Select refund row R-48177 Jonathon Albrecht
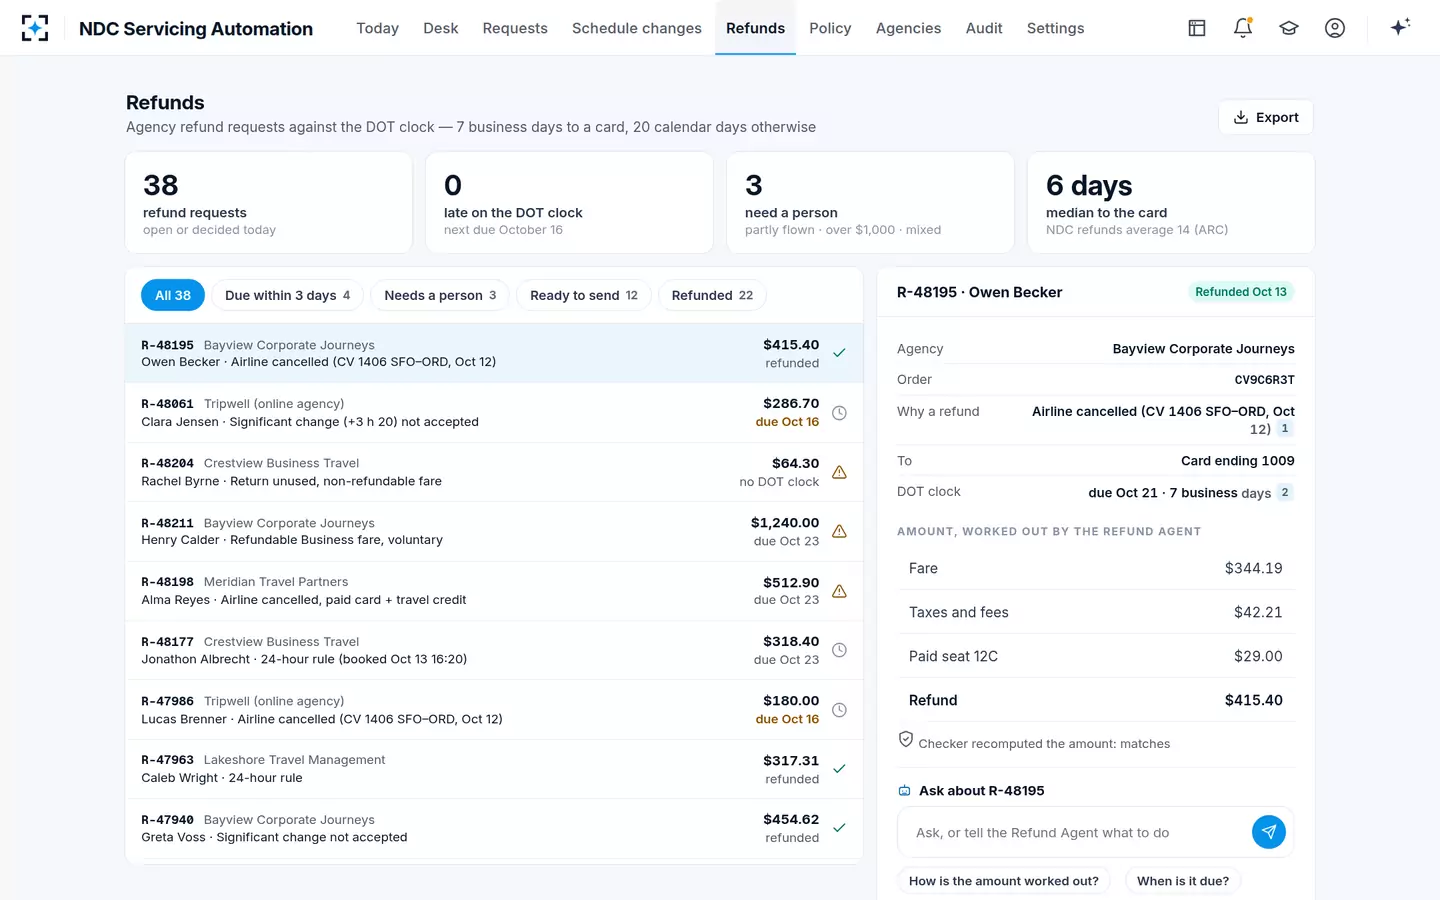 [x=494, y=650]
